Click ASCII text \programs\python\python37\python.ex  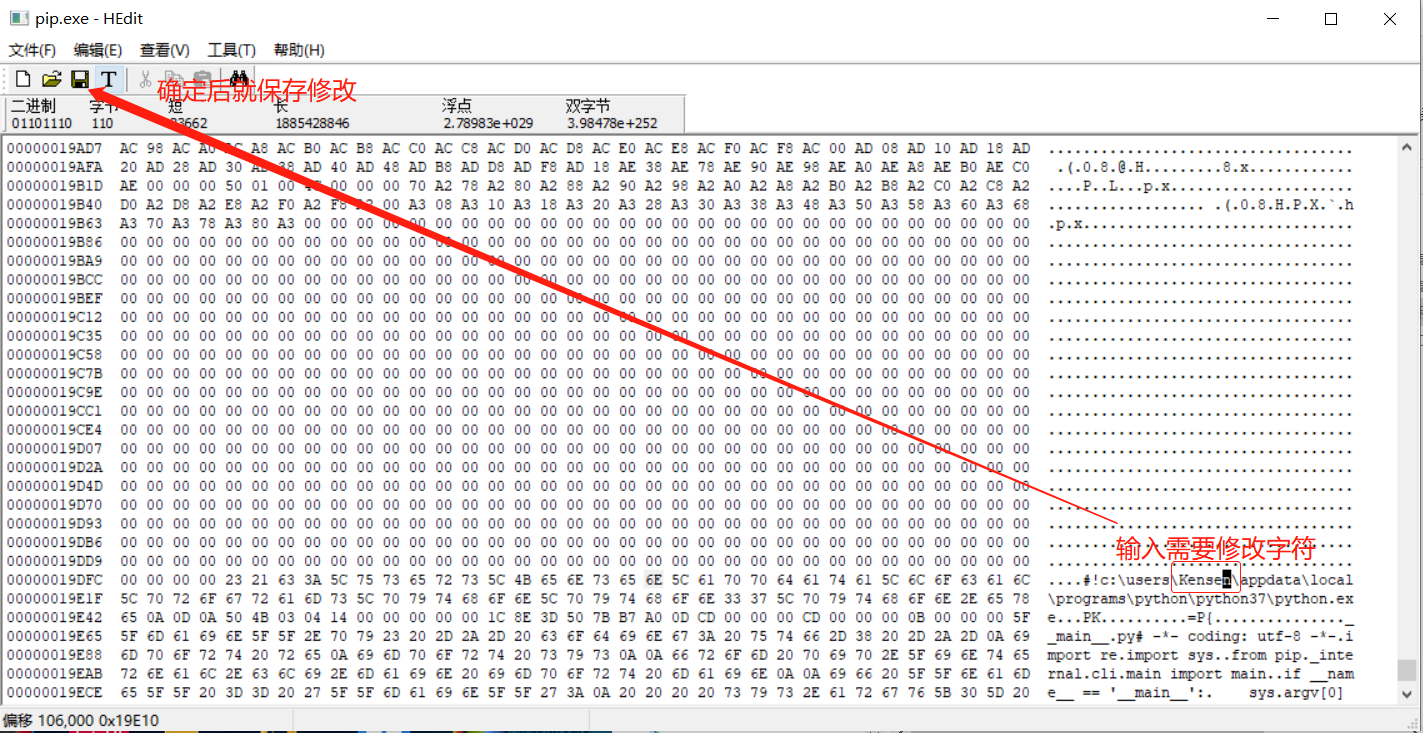[x=1200, y=599]
